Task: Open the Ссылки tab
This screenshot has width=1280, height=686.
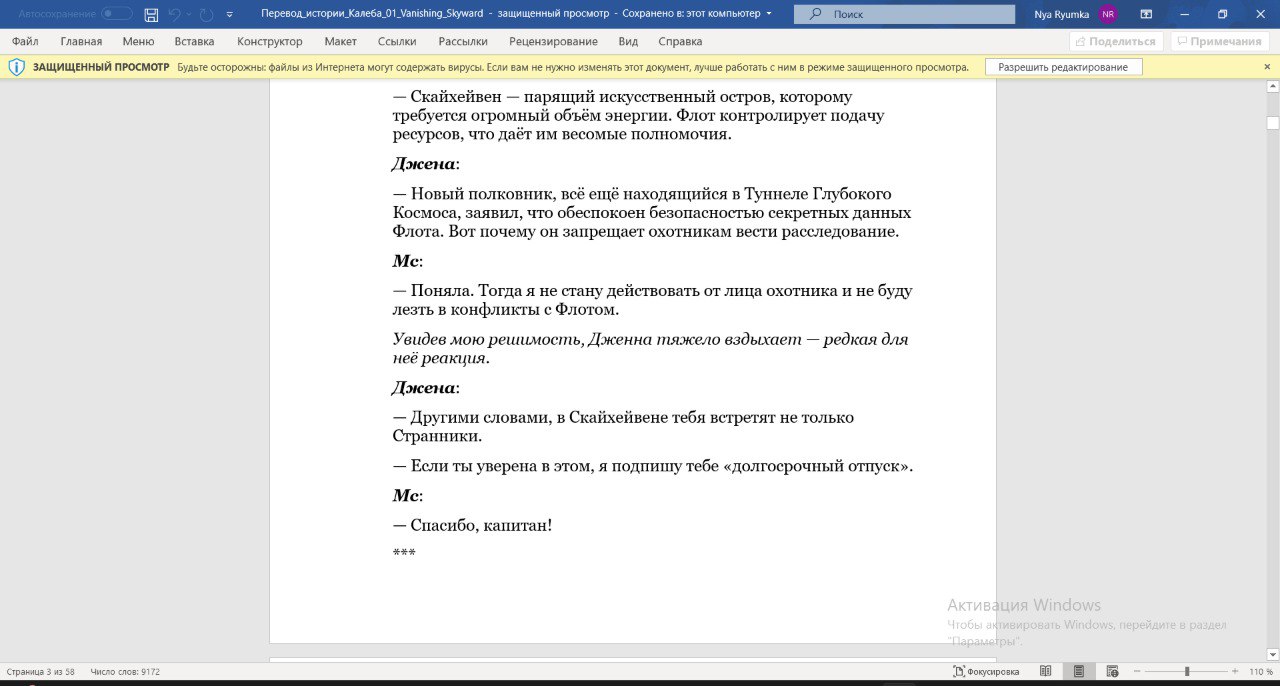Action: click(x=397, y=41)
